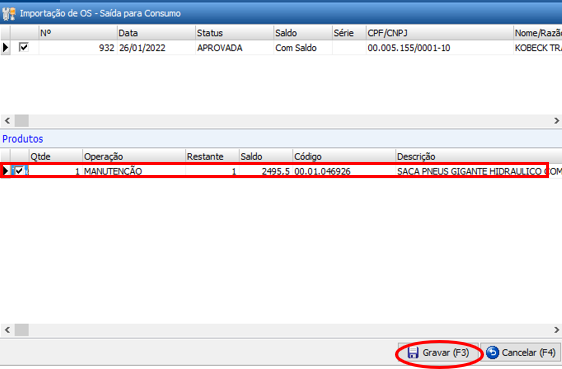The image size is (562, 369).
Task: Click the Descrição column header
Action: (x=479, y=157)
